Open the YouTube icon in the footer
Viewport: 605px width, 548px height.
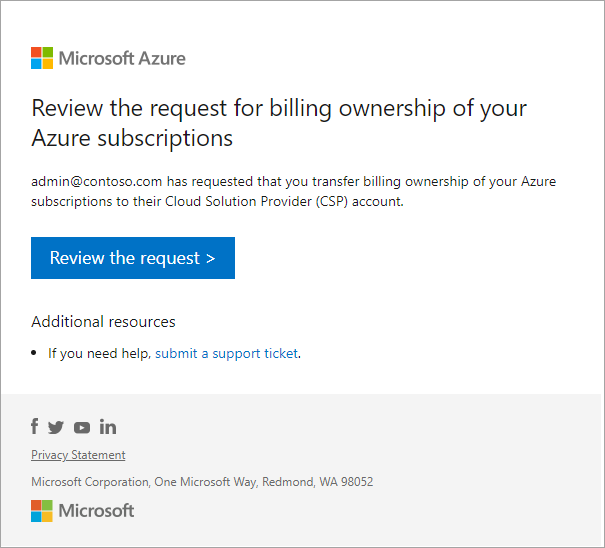pyautogui.click(x=82, y=428)
